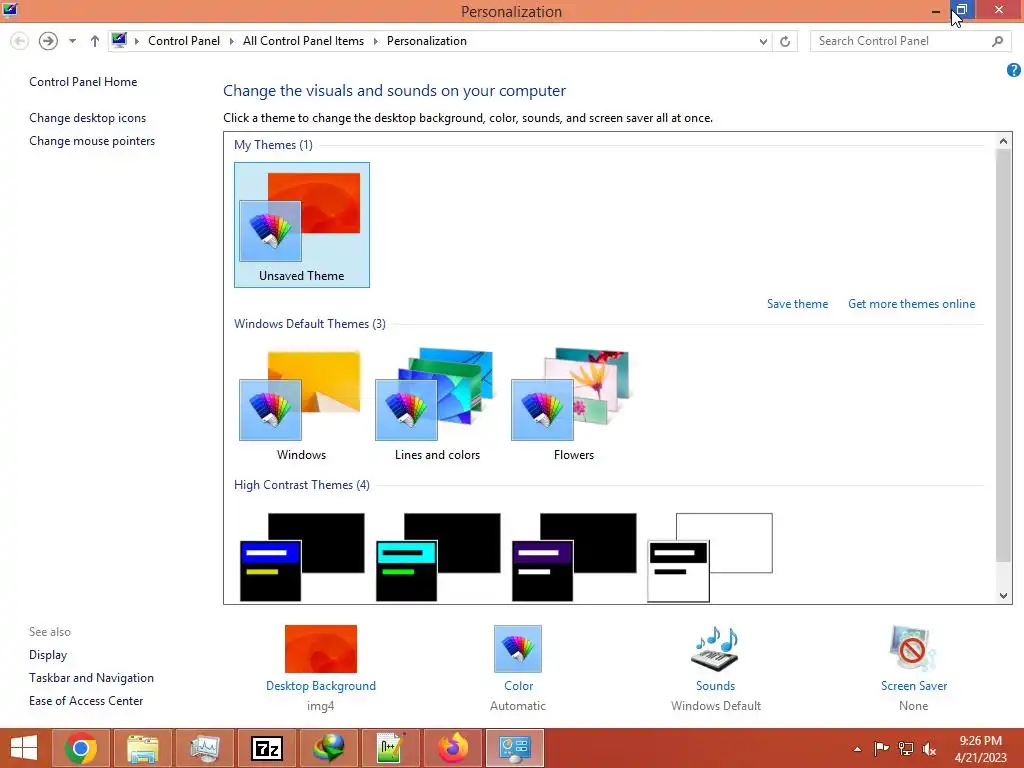Click the Search Control Panel field
Viewport: 1024px width, 768px height.
[x=910, y=41]
